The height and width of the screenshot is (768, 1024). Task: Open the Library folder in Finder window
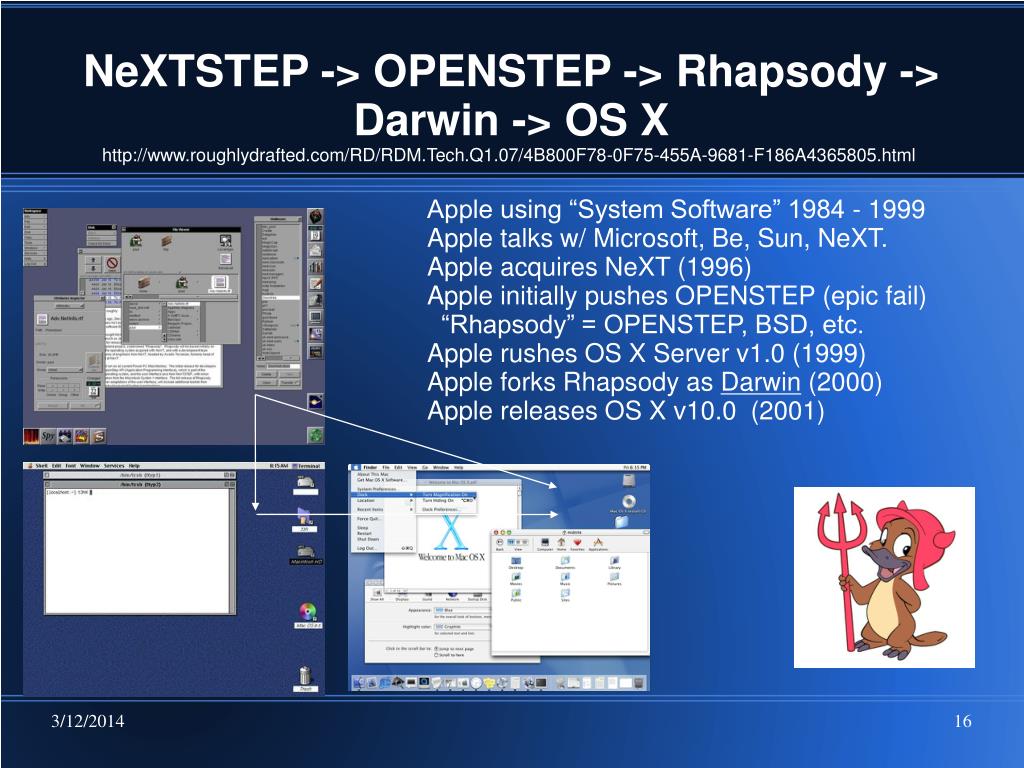click(x=615, y=563)
